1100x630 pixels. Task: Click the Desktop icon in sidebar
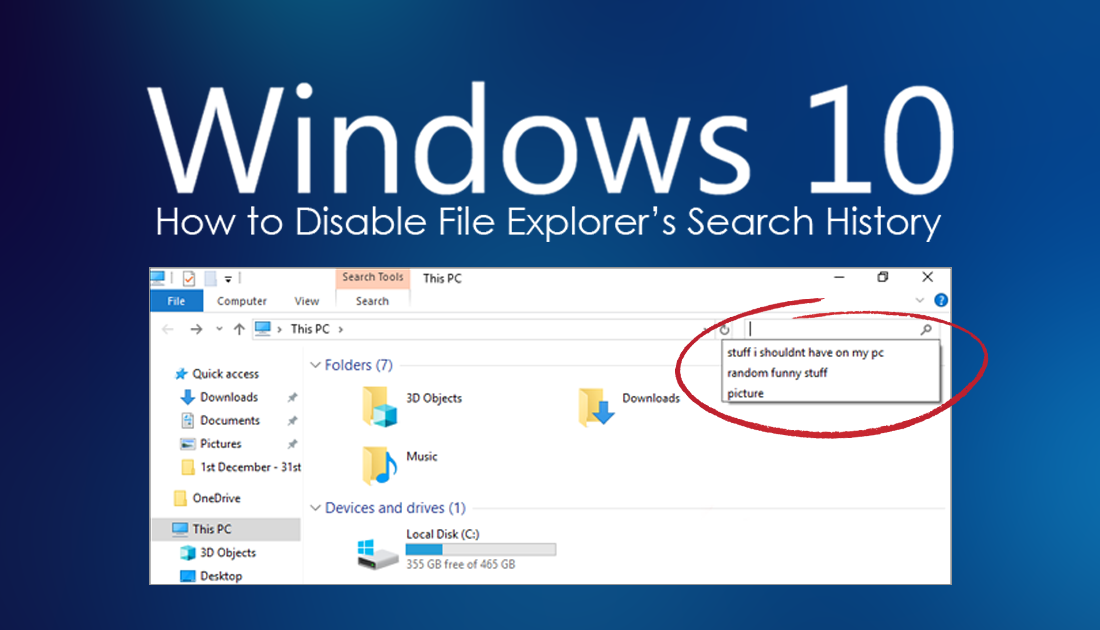[187, 576]
